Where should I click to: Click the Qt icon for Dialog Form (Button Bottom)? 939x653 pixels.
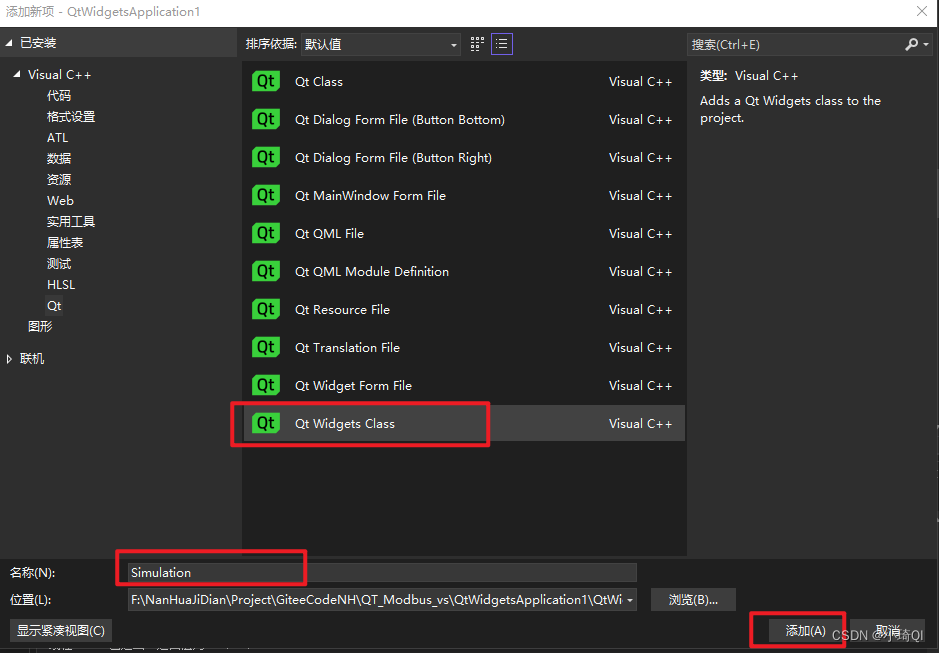266,119
